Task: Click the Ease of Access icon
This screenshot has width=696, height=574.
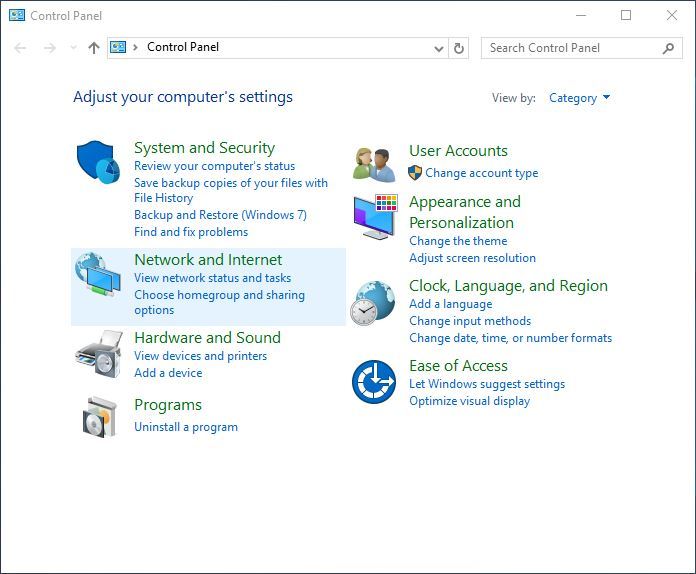Action: 374,382
